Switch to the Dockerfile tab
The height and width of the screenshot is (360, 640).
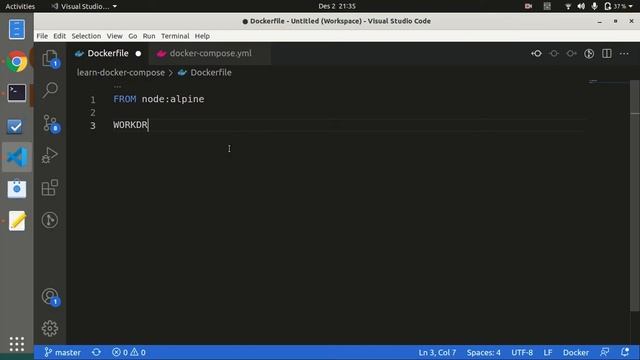tap(107, 53)
